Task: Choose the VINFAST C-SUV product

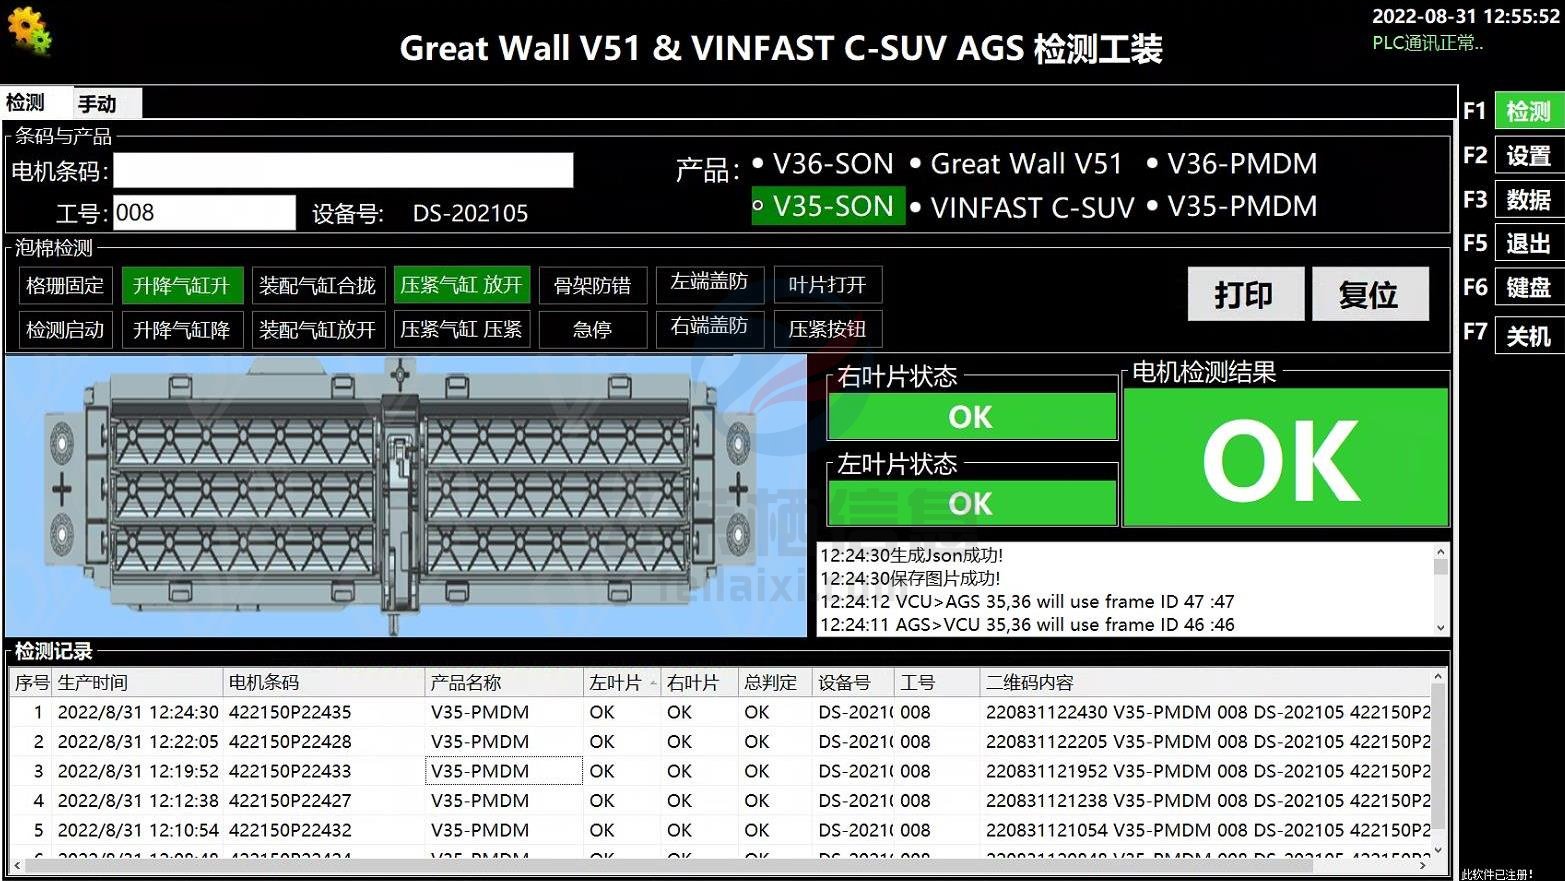Action: pos(1022,207)
